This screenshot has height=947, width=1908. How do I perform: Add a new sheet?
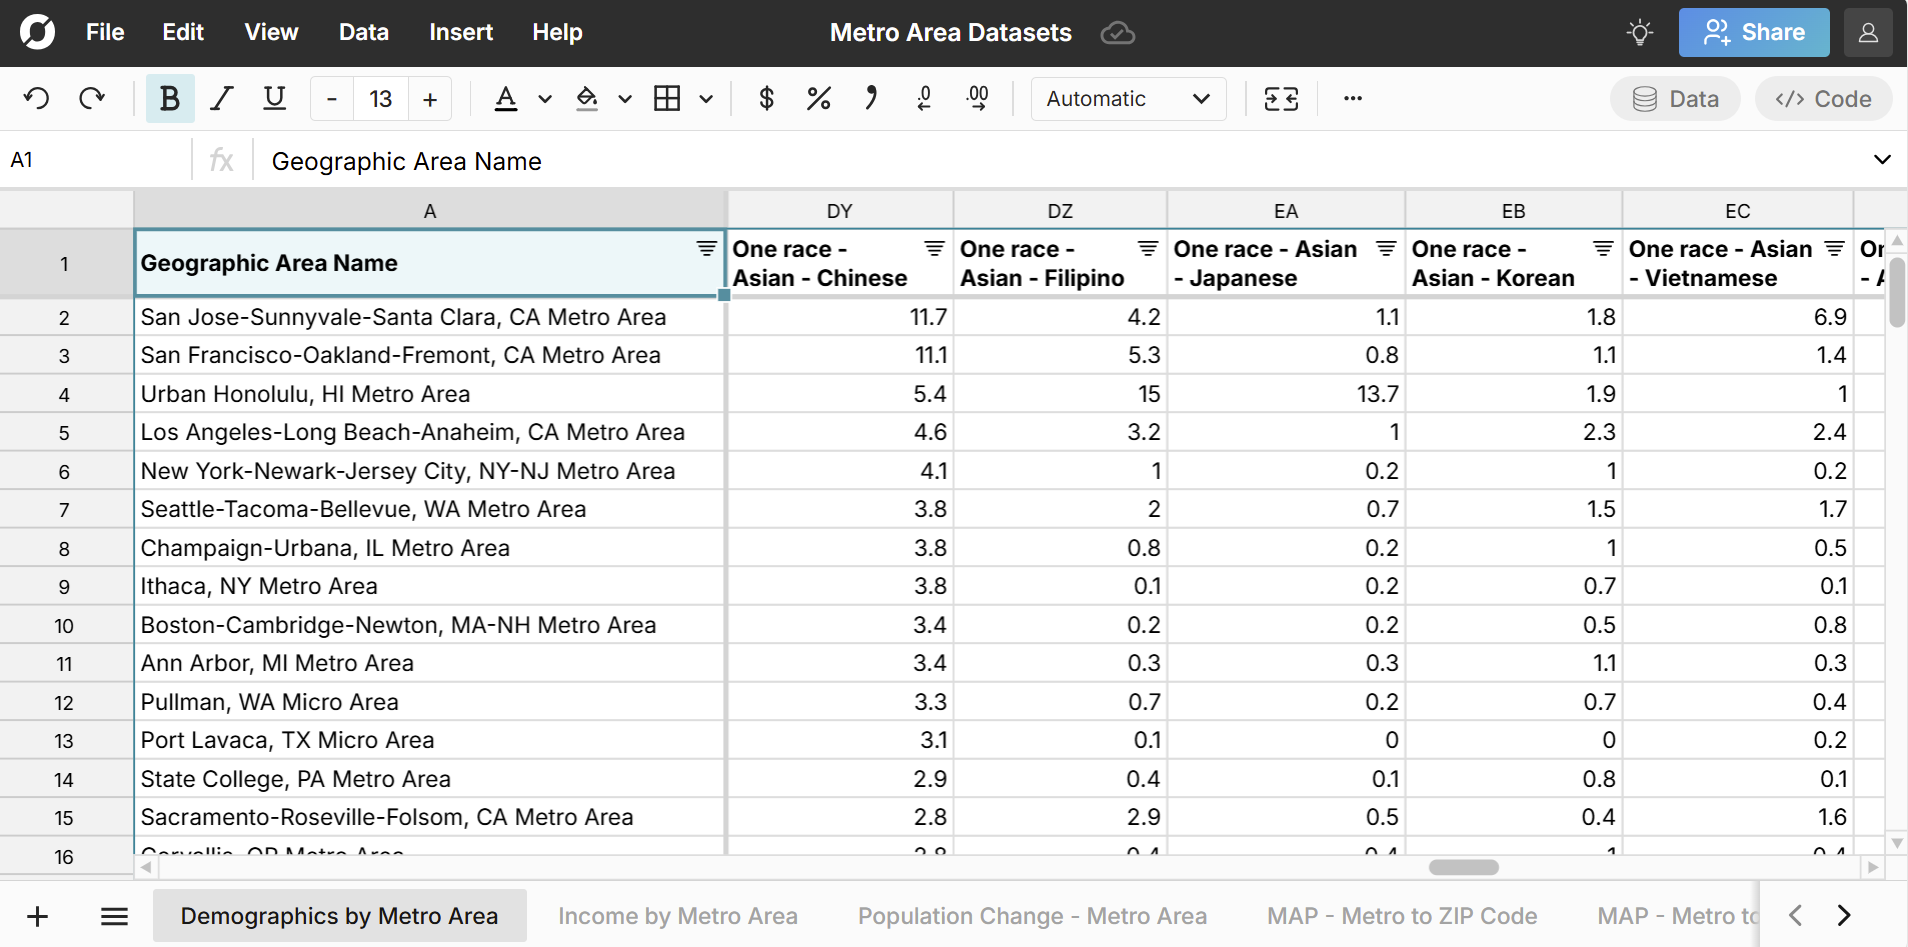click(x=37, y=915)
